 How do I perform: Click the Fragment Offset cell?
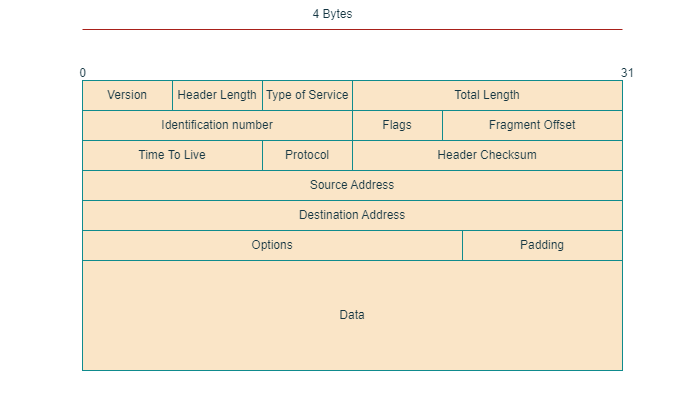tap(532, 125)
